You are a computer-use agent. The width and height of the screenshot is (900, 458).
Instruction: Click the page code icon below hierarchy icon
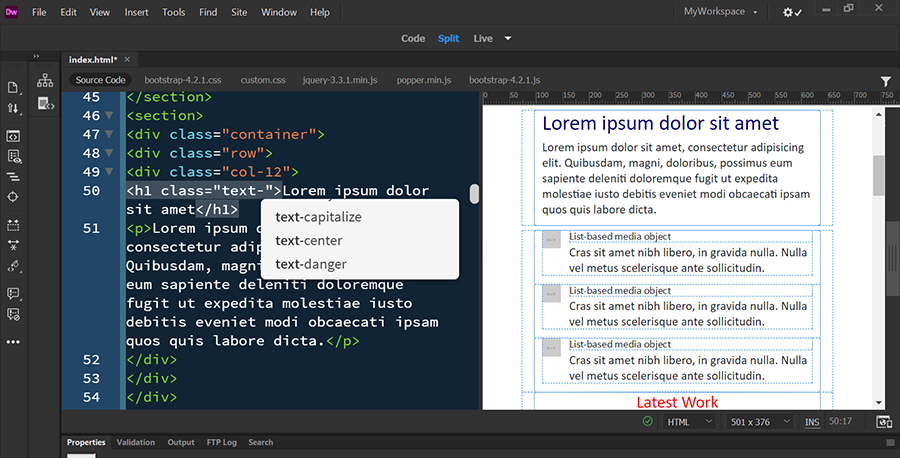point(45,103)
